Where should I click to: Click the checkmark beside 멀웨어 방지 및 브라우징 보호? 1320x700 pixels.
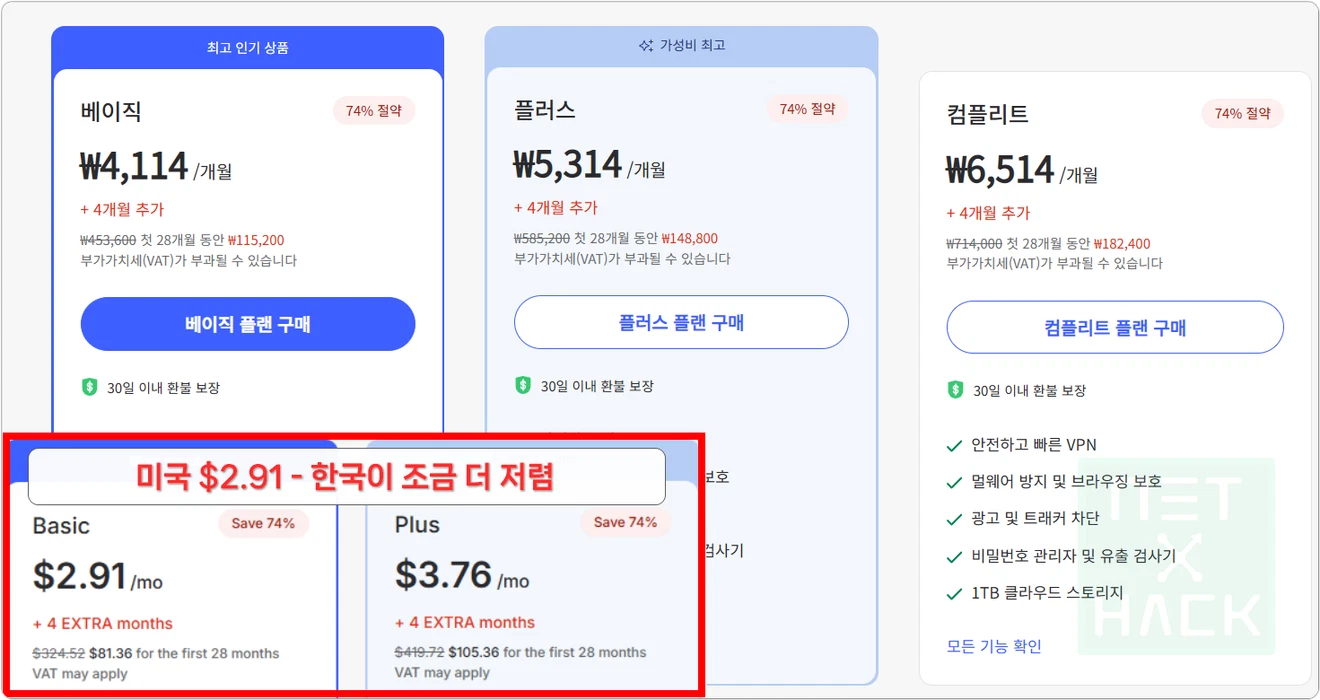(954, 482)
